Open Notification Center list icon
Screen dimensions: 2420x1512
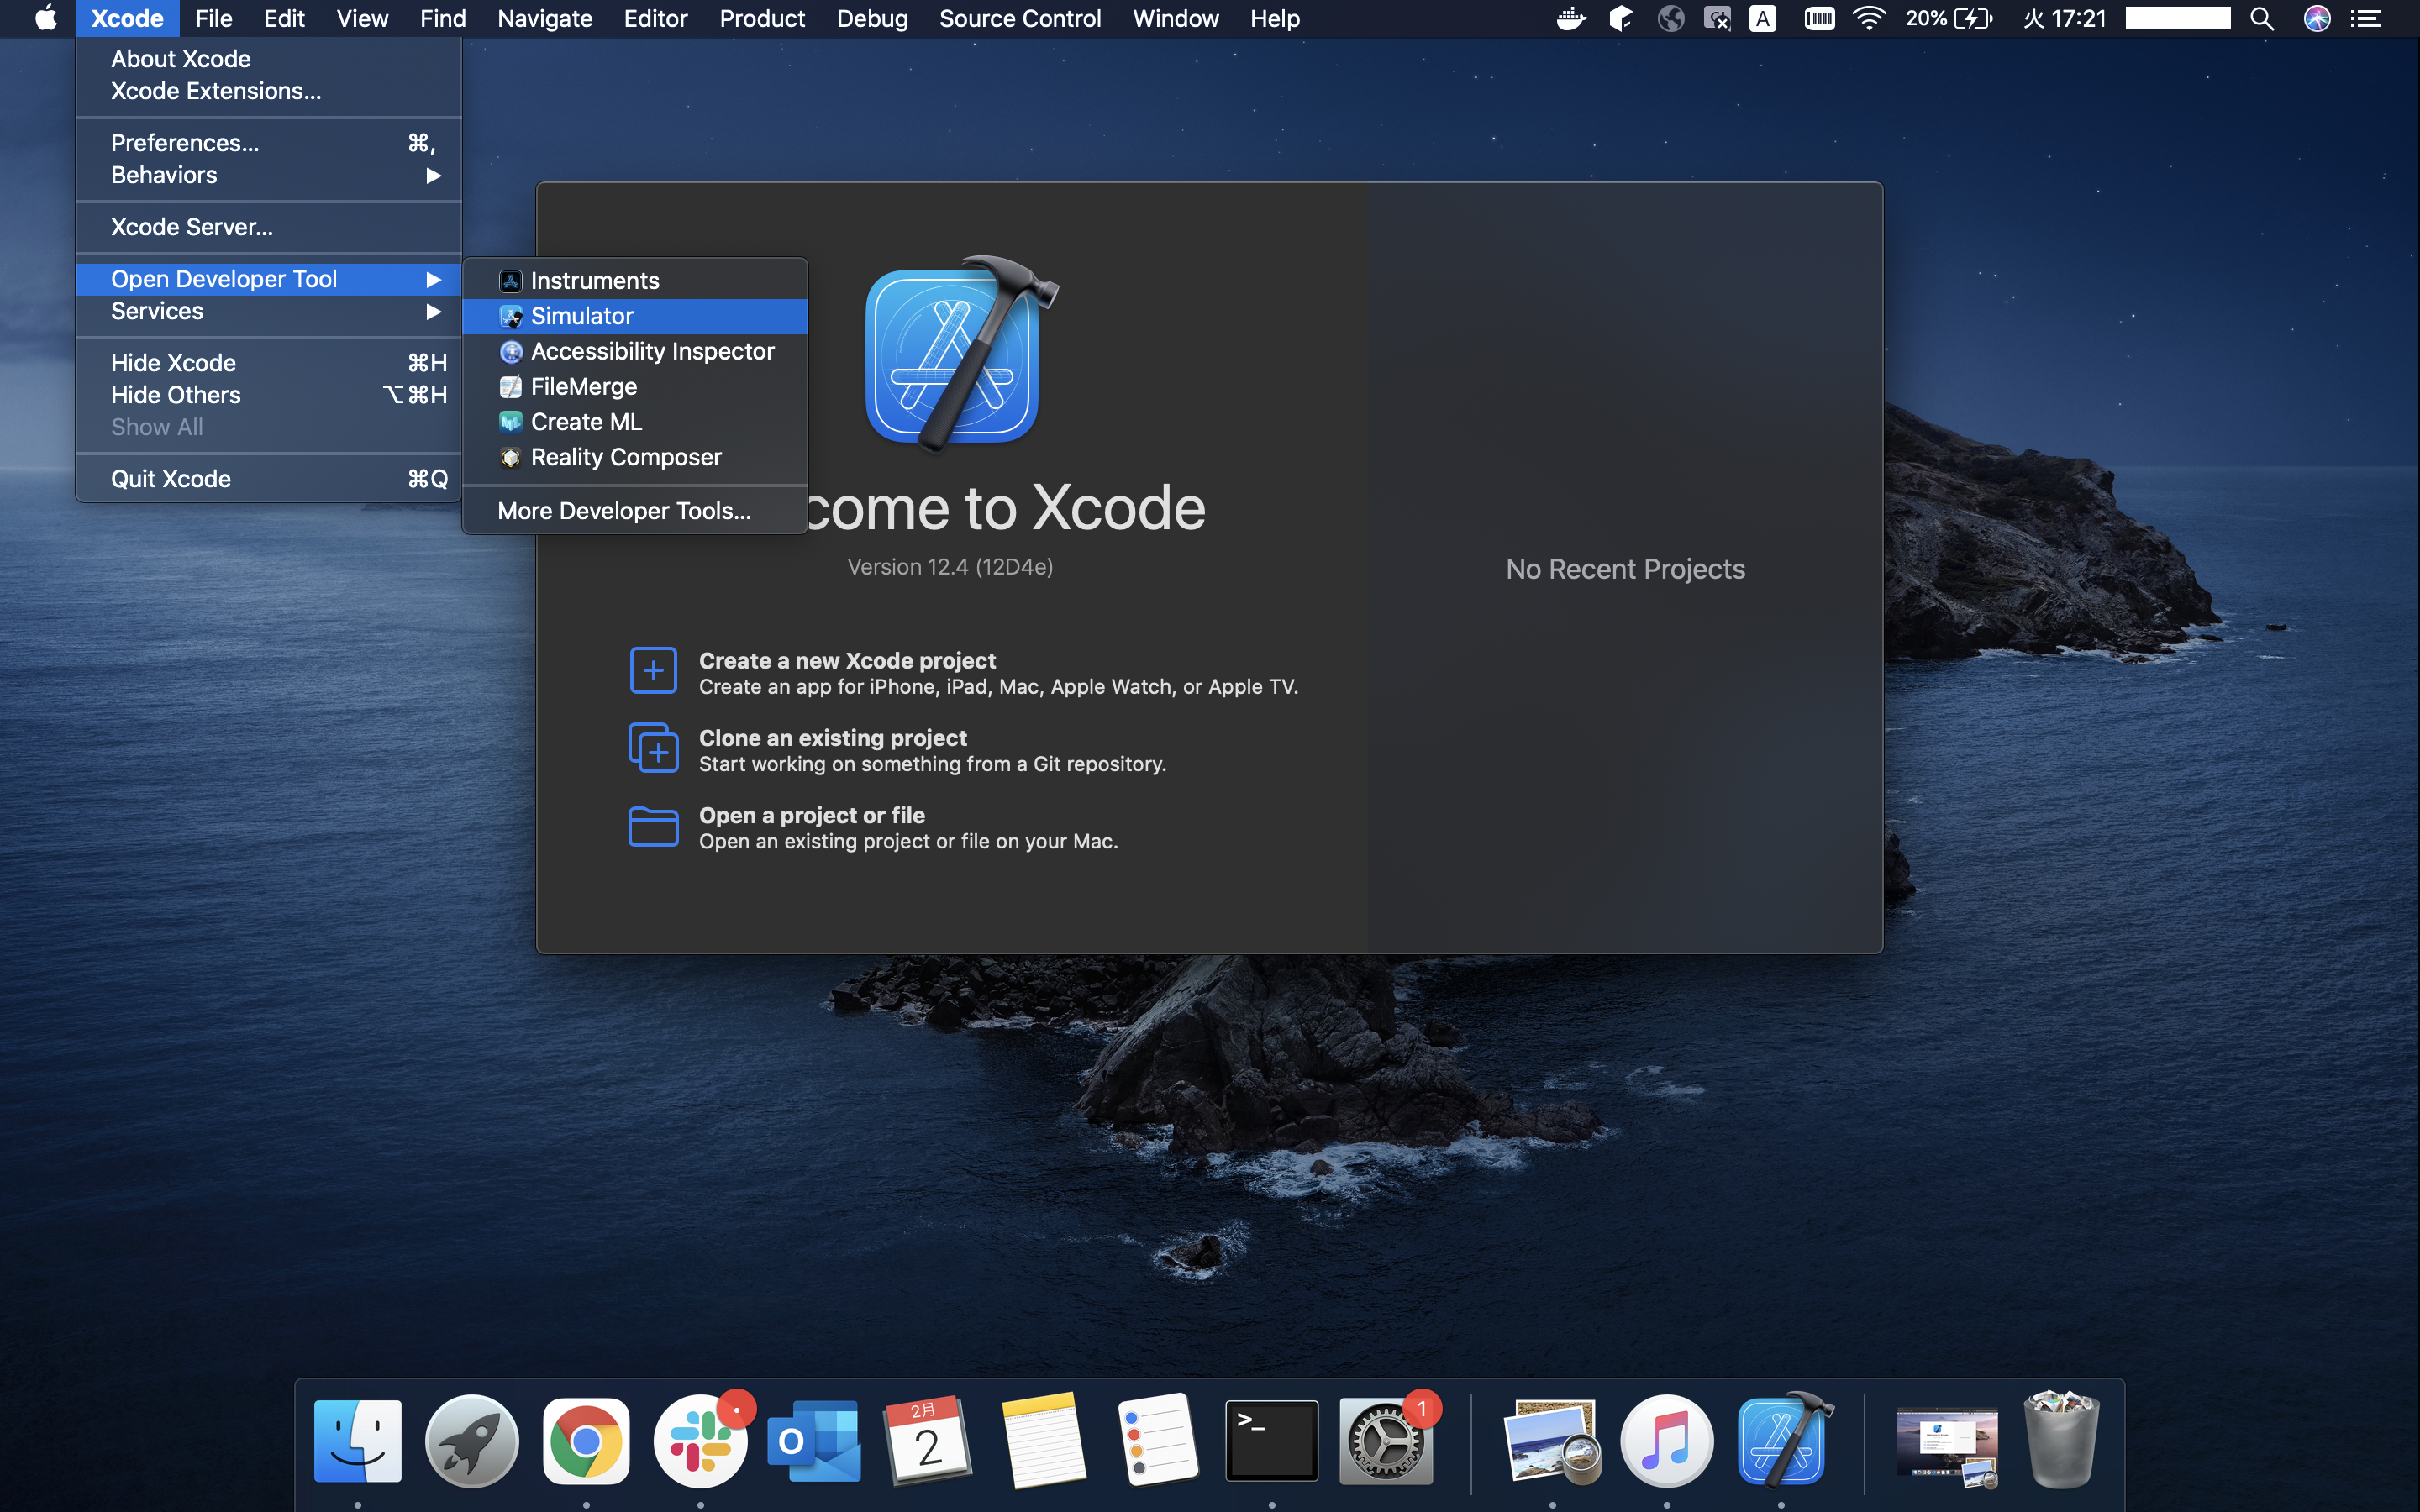click(x=2366, y=18)
